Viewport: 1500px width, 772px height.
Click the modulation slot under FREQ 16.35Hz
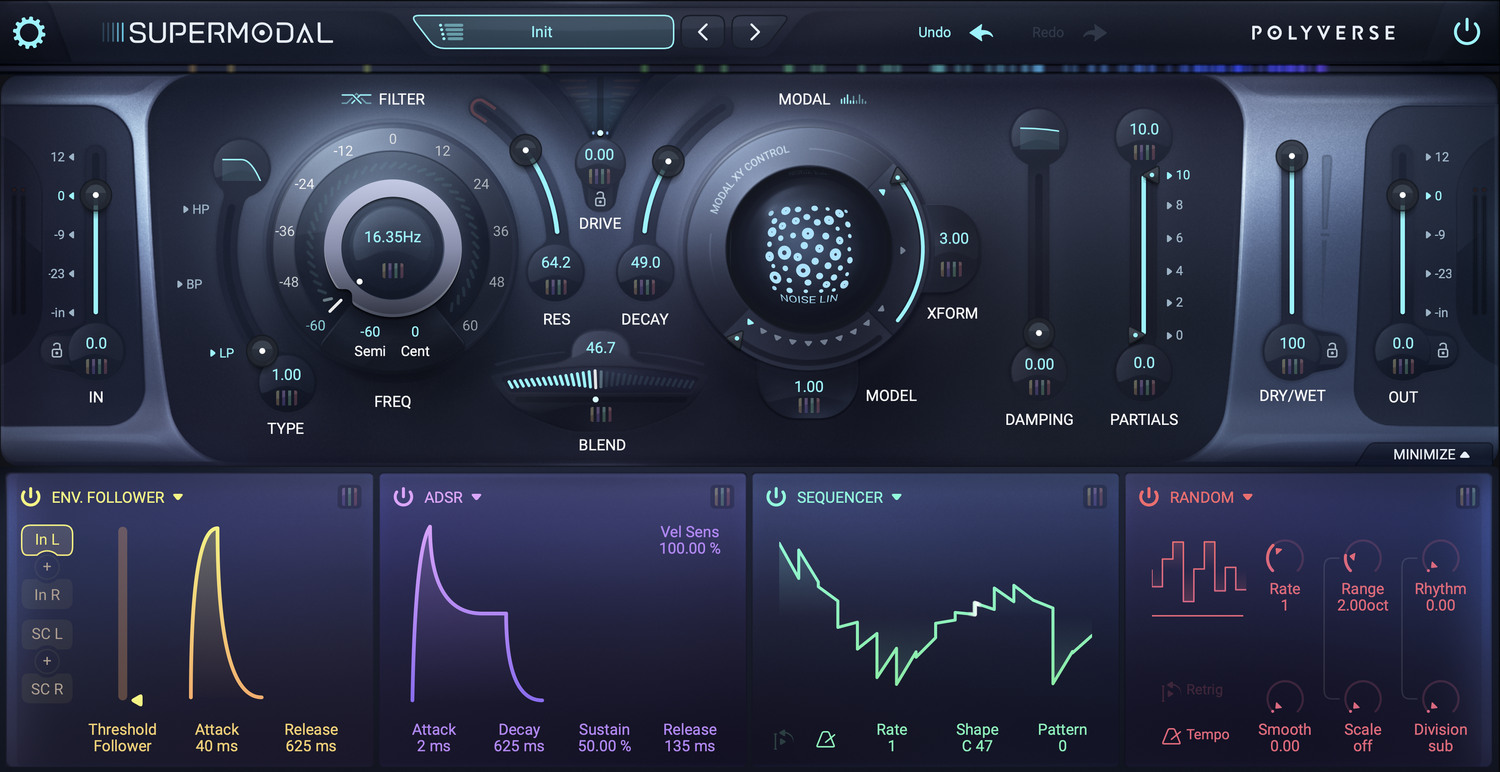click(x=393, y=270)
